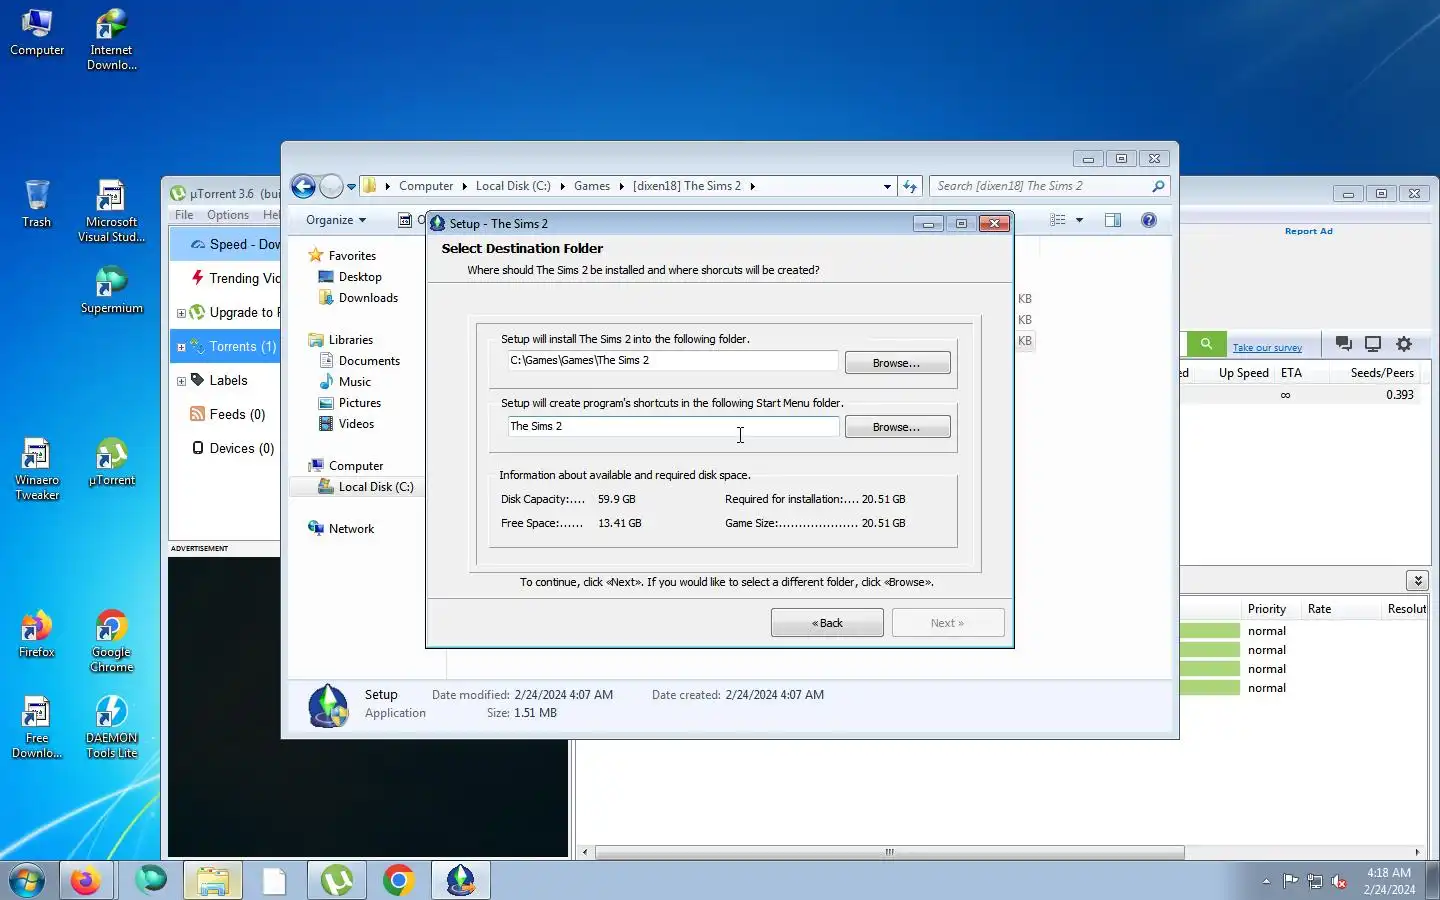The width and height of the screenshot is (1440, 900).
Task: Switch to µTorrent in the taskbar
Action: coord(336,880)
